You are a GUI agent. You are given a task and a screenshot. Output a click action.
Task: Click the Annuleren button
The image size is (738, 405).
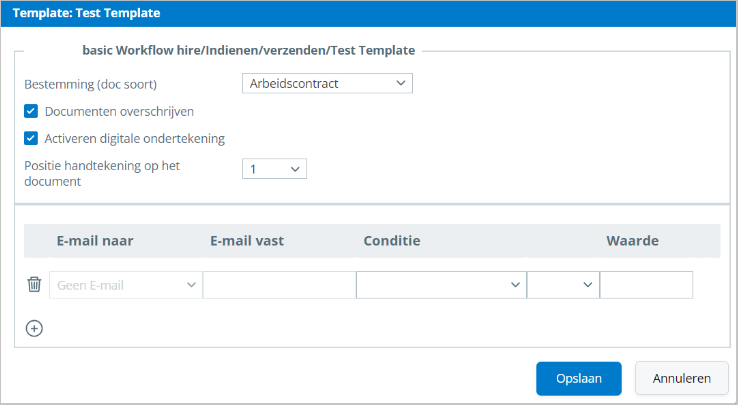coord(681,378)
